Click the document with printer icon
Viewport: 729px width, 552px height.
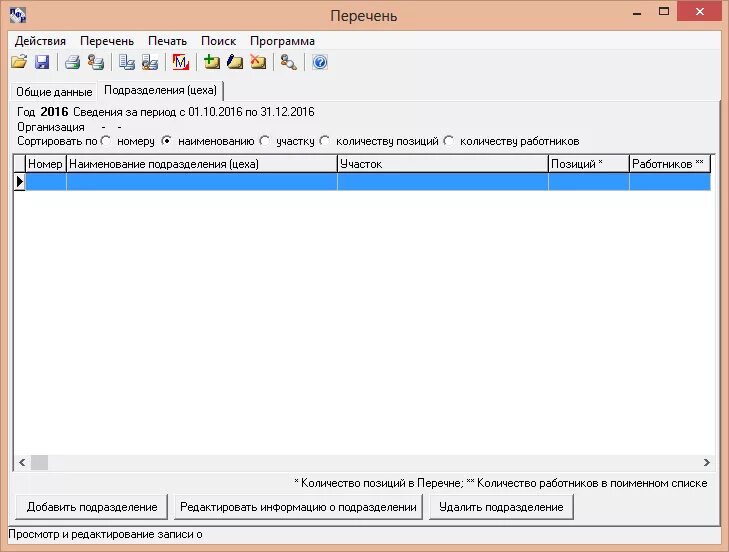(126, 62)
